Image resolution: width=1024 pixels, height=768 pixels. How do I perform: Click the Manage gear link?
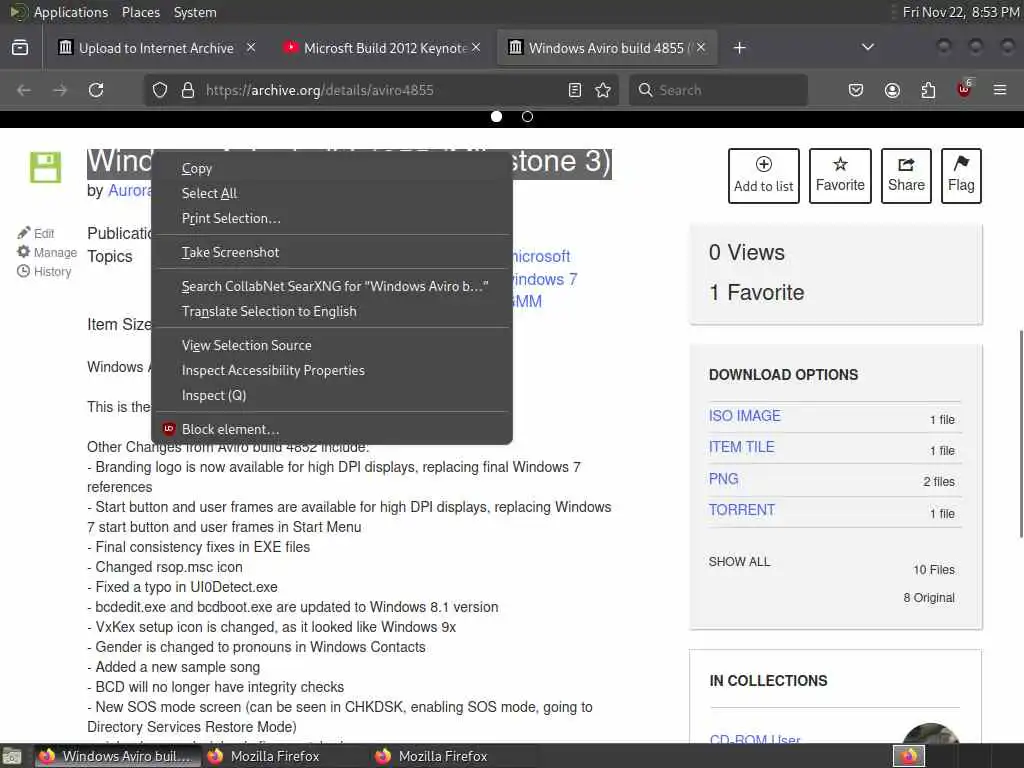(x=47, y=252)
